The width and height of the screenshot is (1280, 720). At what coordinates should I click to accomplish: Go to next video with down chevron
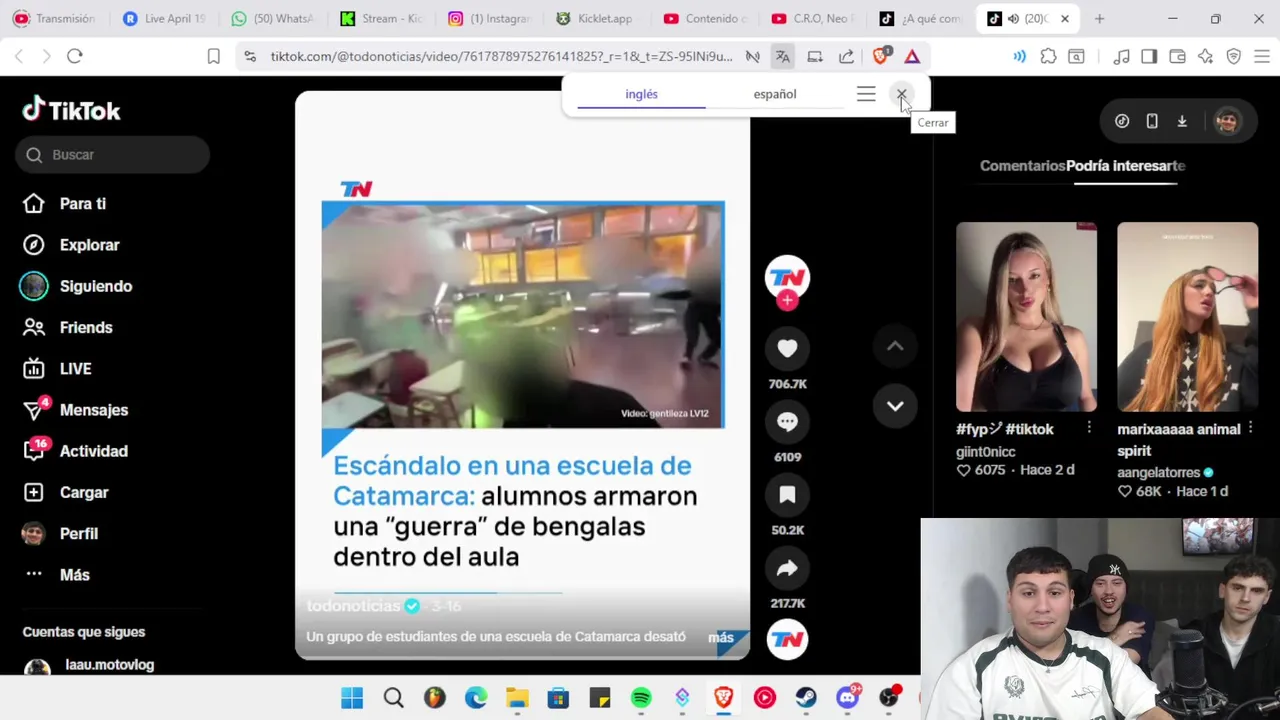pos(895,406)
